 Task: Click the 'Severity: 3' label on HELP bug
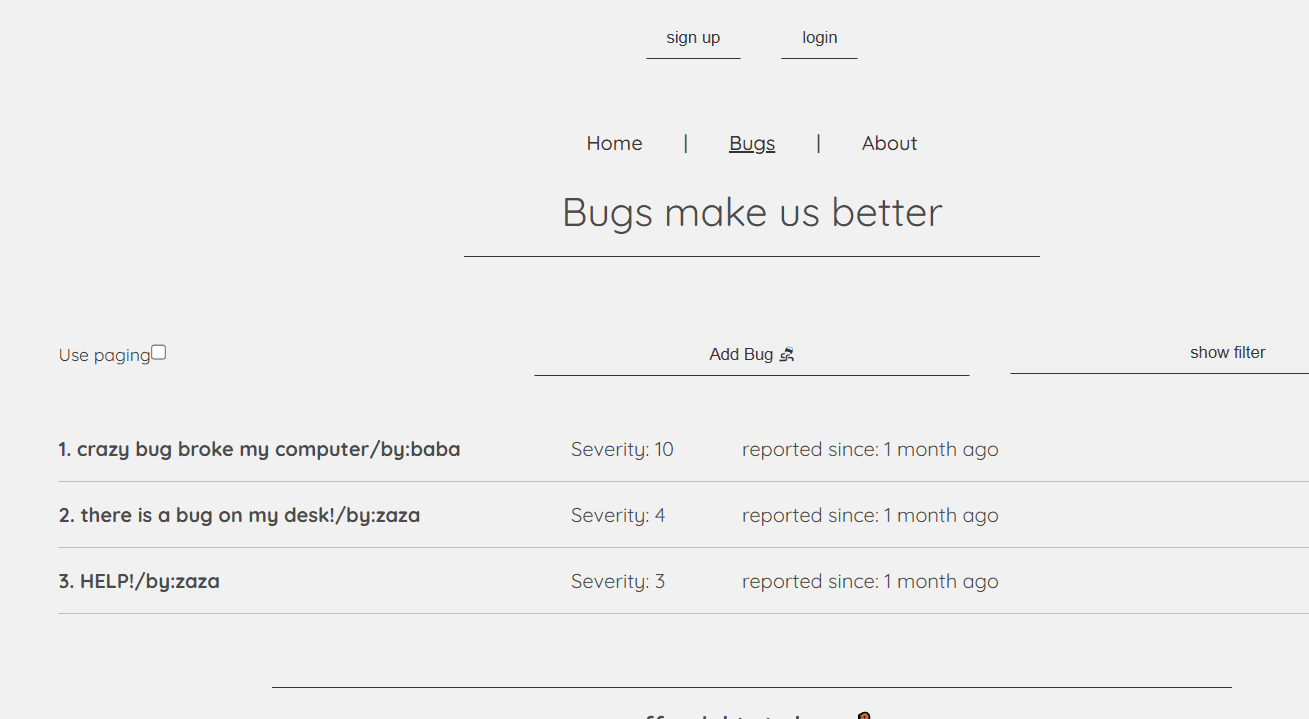pyautogui.click(x=618, y=581)
